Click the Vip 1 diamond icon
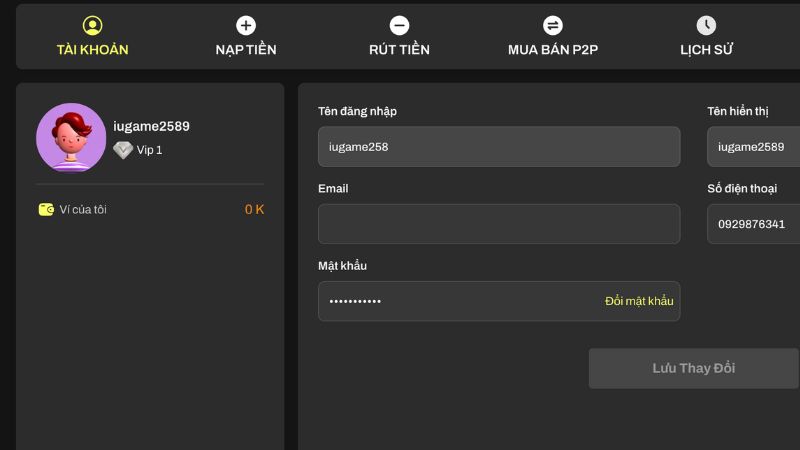800x450 pixels. (123, 150)
